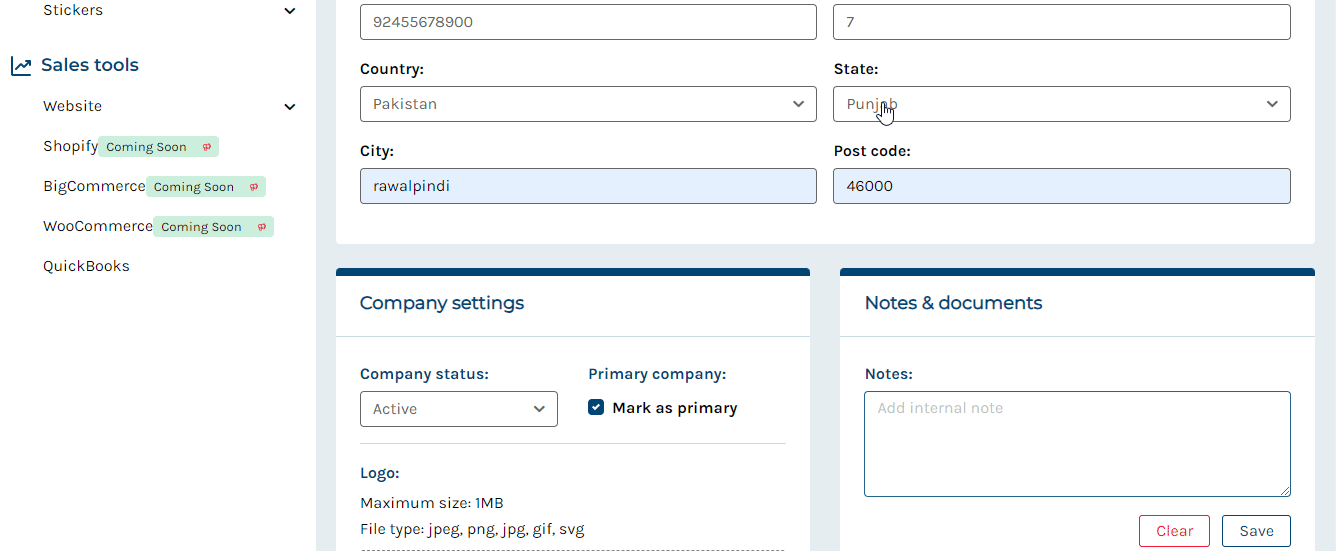Screen dimensions: 1336x551
Task: Open the Country dropdown showing Pakistan
Action: tap(588, 104)
